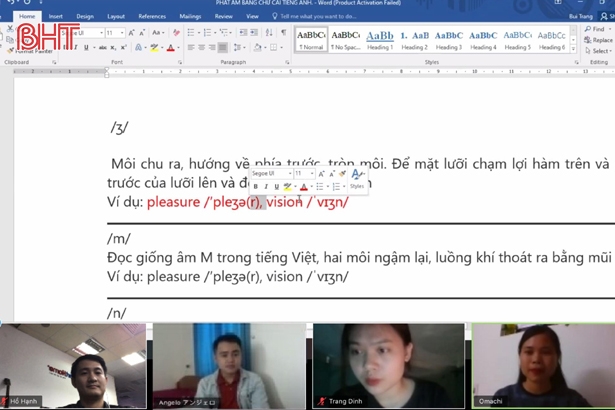The width and height of the screenshot is (615, 410).
Task: Toggle Underline in the ribbon Font group
Action: click(86, 47)
